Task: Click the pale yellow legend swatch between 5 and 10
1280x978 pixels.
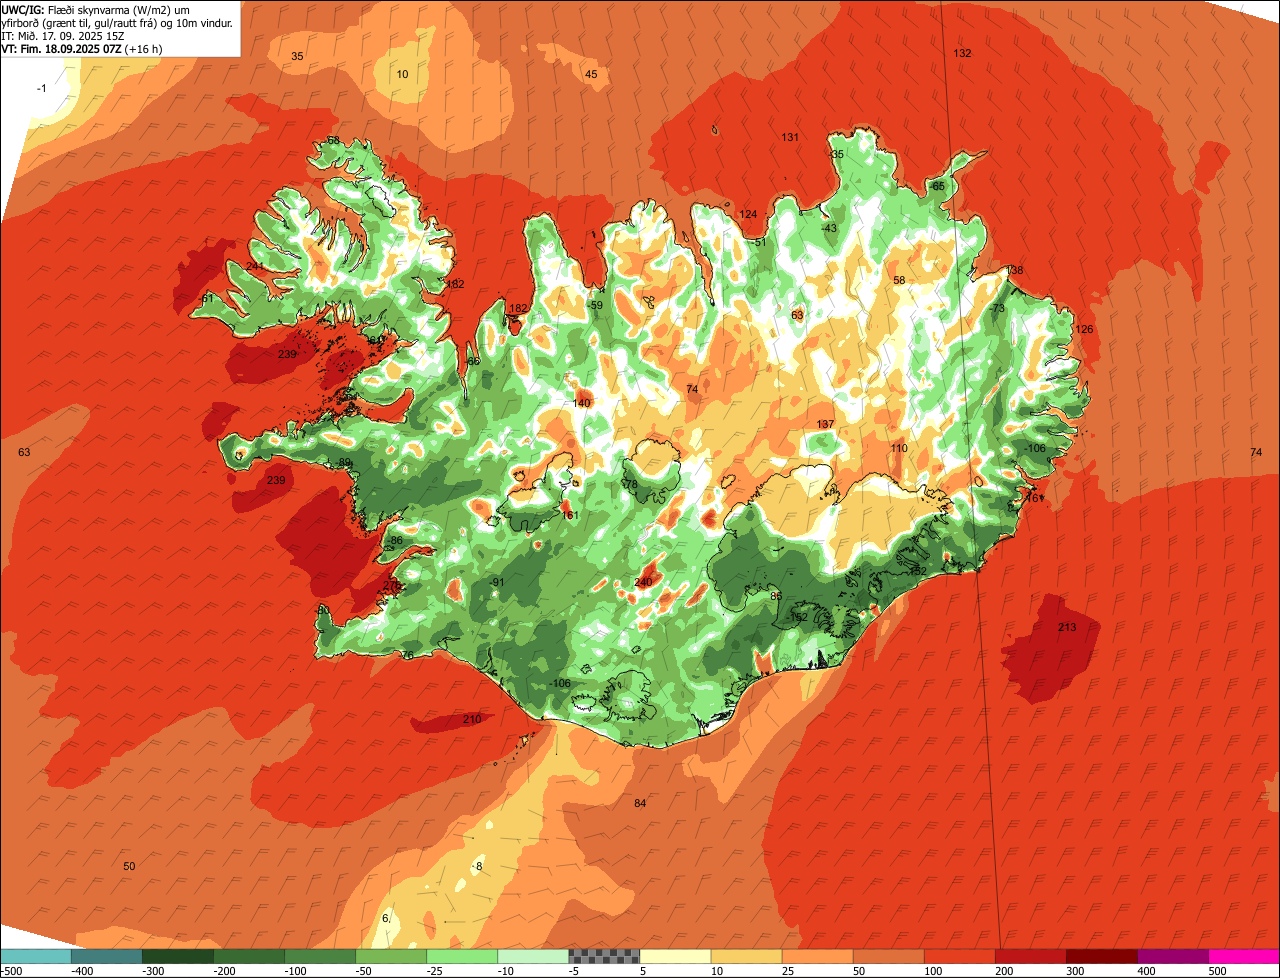Action: tap(674, 956)
